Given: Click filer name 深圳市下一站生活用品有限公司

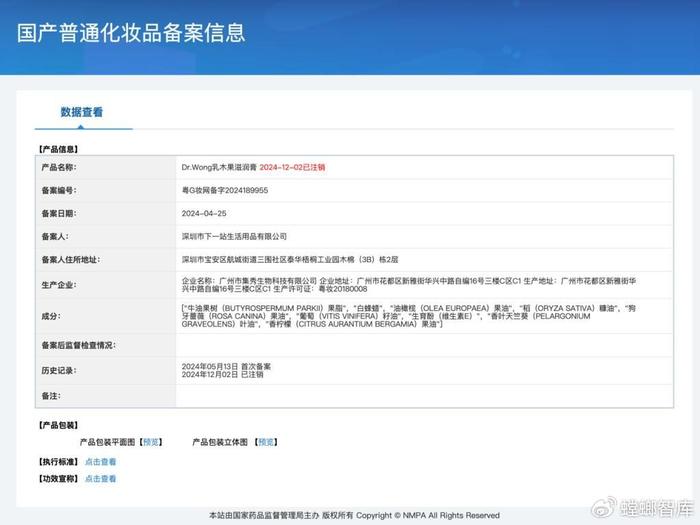Looking at the screenshot, I should [234, 237].
